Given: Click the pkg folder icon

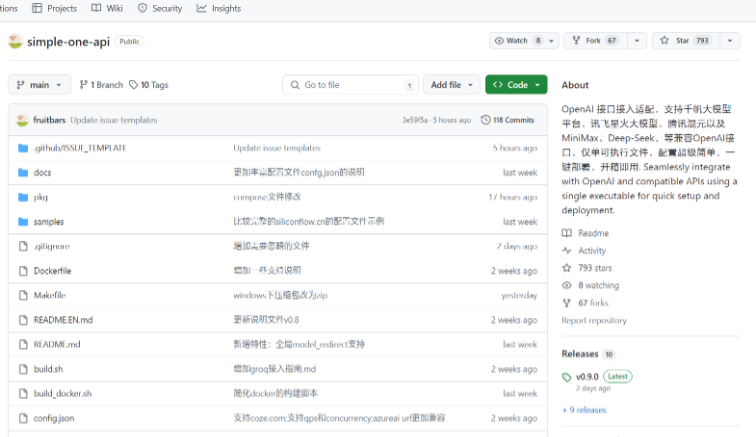Looking at the screenshot, I should click(x=23, y=197).
